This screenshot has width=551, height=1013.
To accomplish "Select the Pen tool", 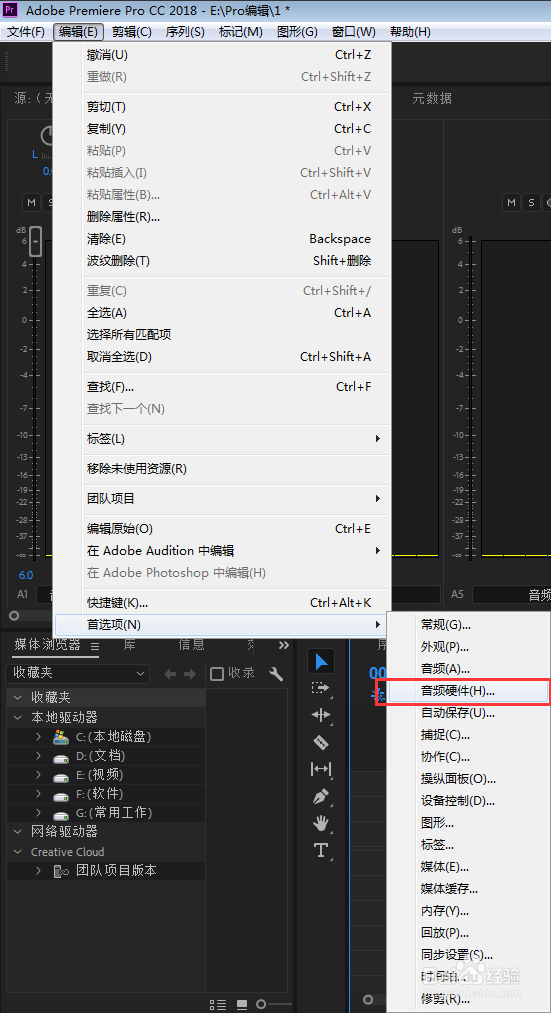I will 320,796.
